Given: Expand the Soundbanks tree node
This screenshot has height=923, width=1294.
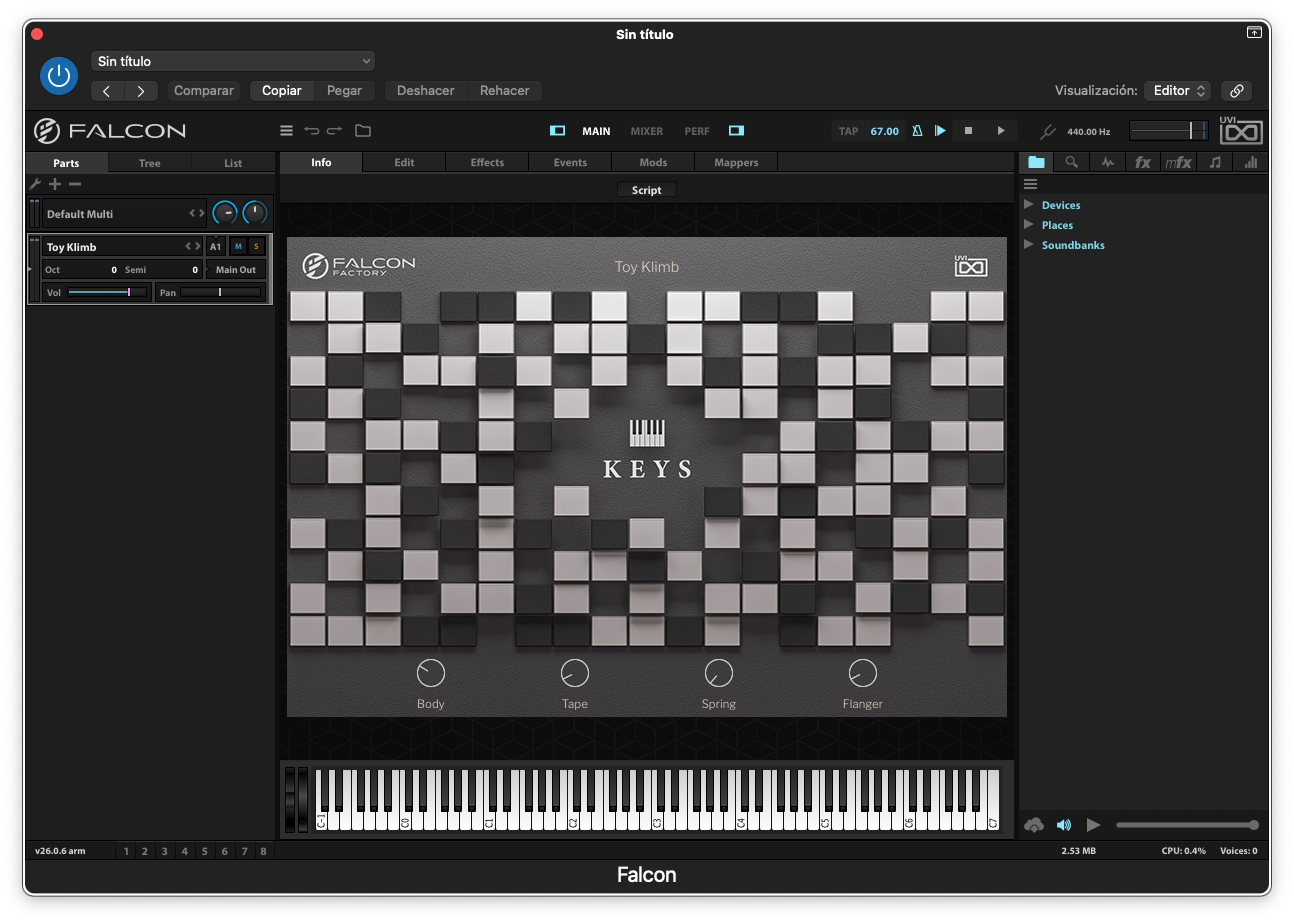Looking at the screenshot, I should [1029, 245].
